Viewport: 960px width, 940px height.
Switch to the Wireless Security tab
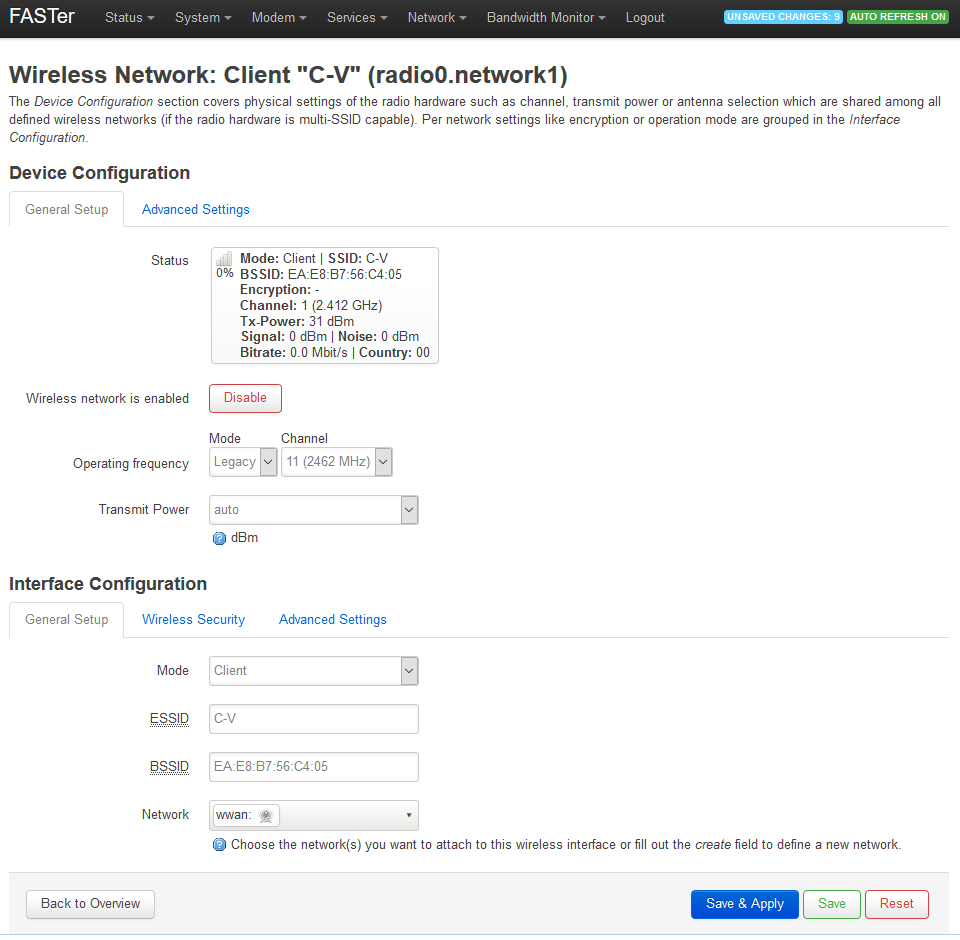pyautogui.click(x=193, y=620)
